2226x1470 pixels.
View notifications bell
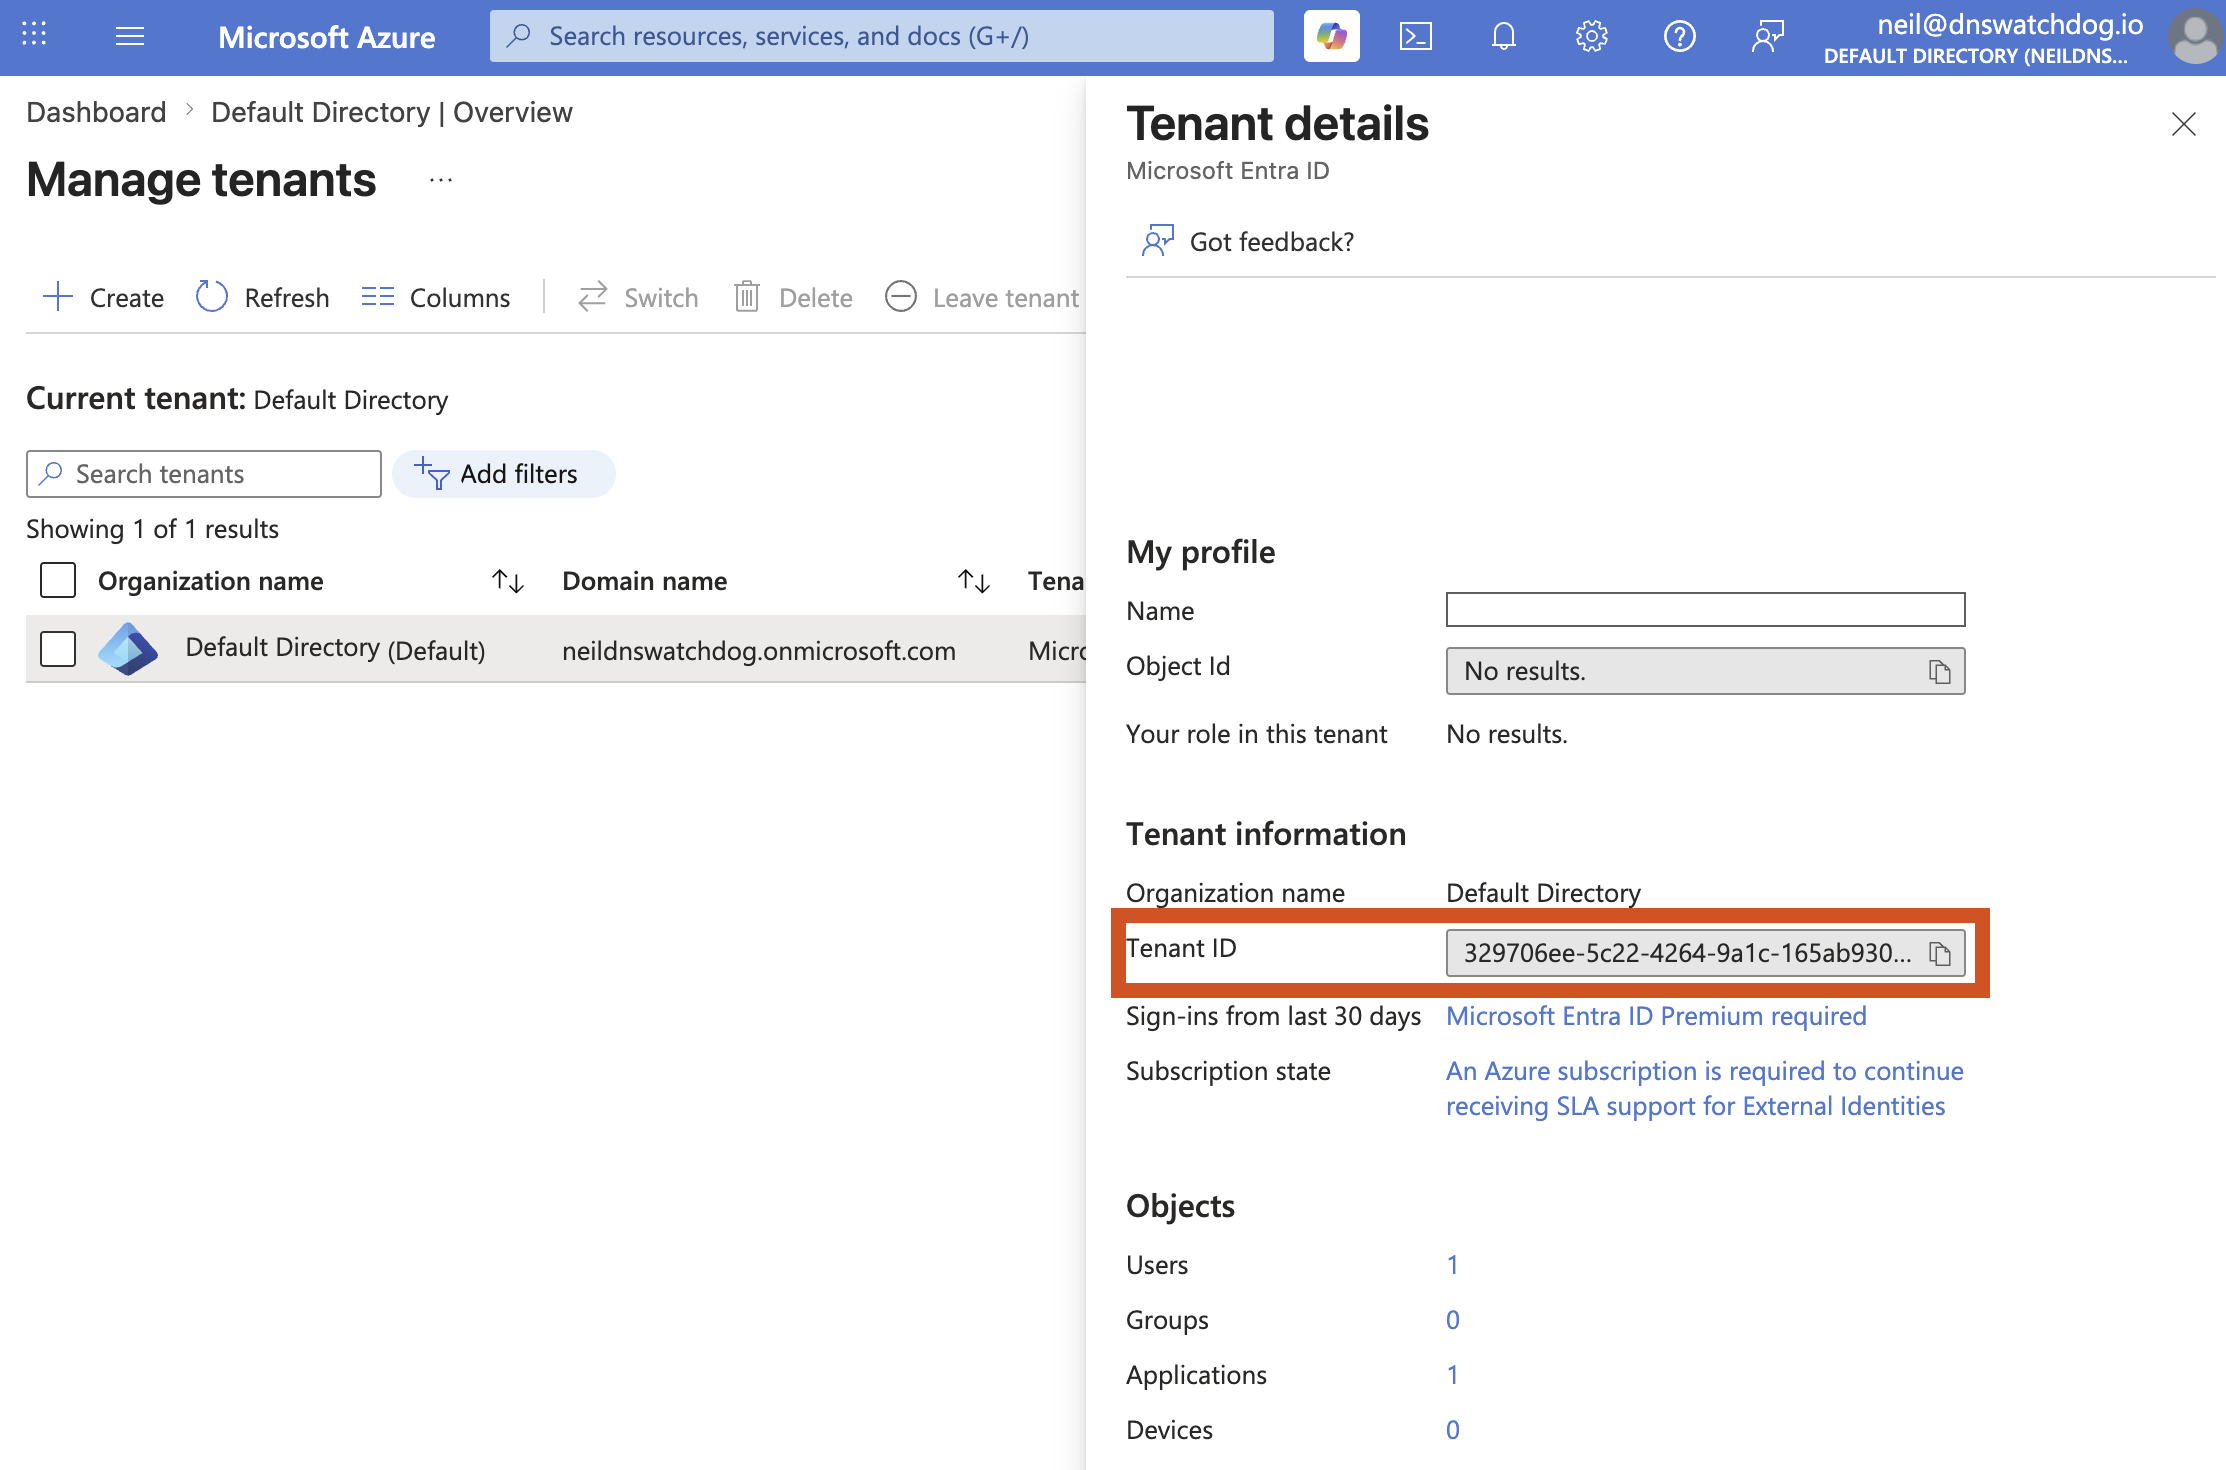[1503, 37]
